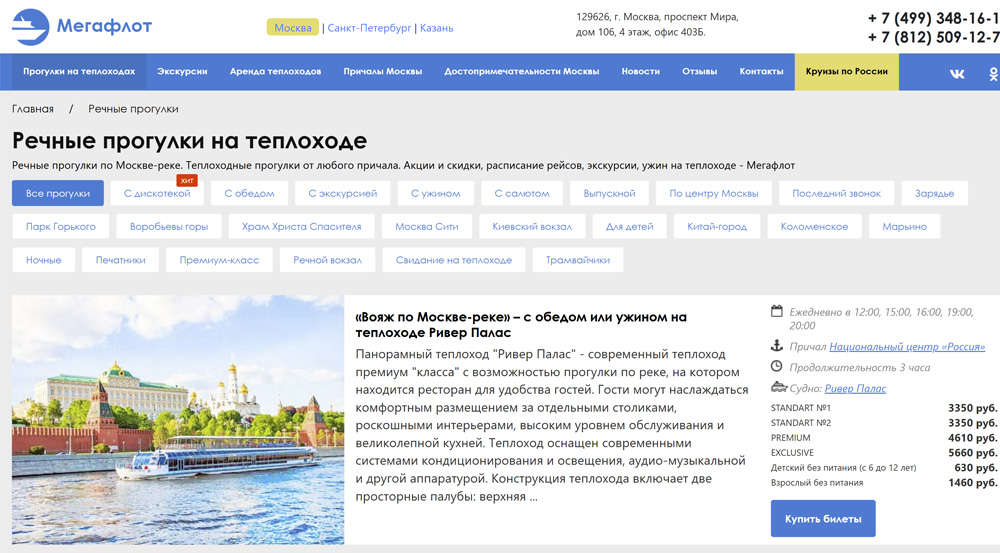Screen dimensions: 1000x553
Task: Choose the Коломенское tag
Action: (x=814, y=226)
